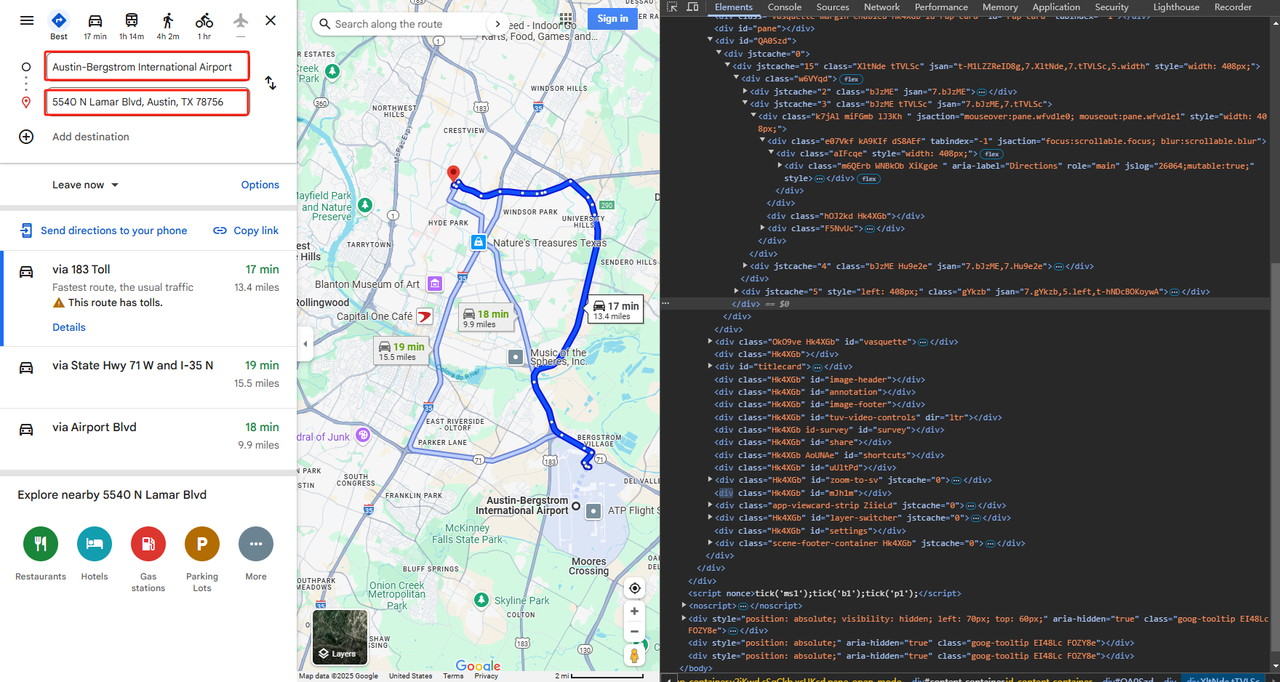Open Details for 183 Toll route
Screen dimensions: 1280x682
pos(69,328)
